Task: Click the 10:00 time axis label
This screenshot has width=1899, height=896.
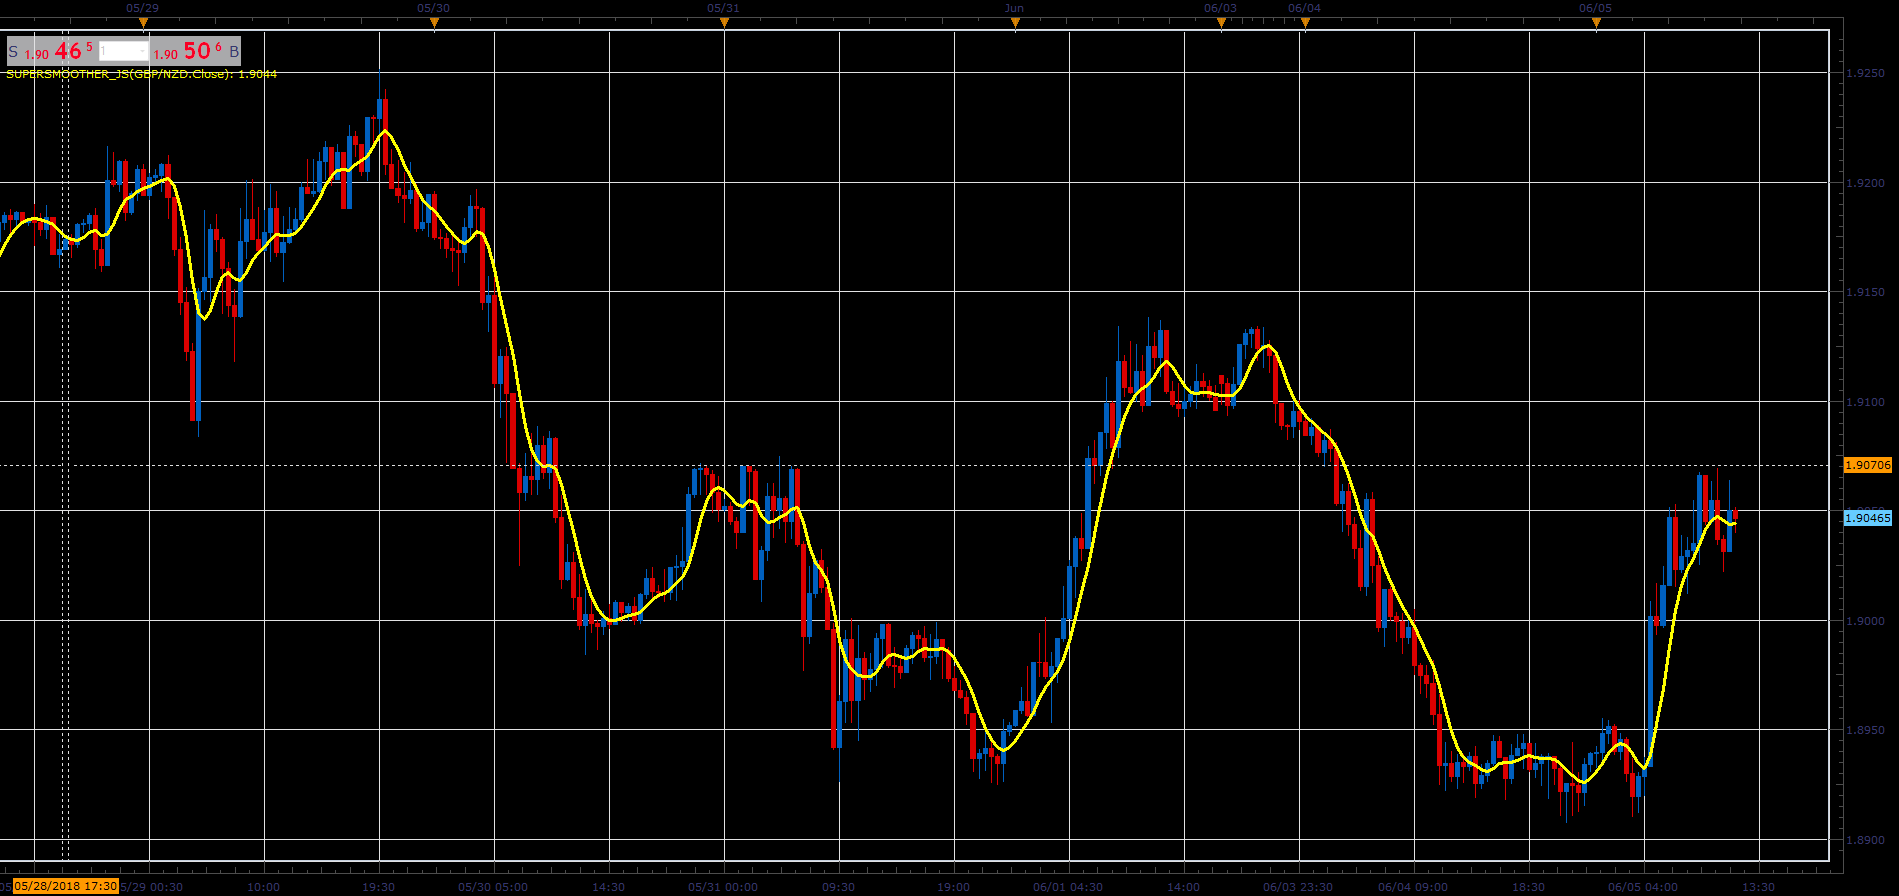Action: coord(264,887)
